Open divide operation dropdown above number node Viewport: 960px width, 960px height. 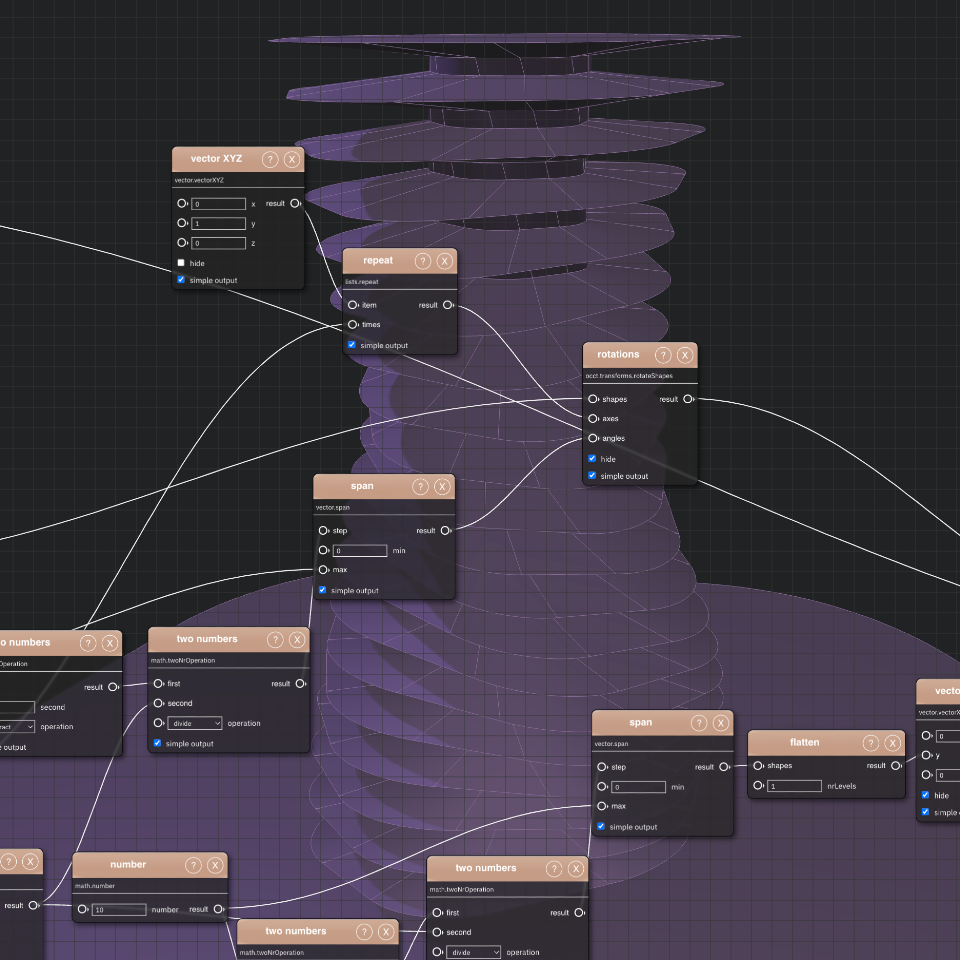[x=195, y=723]
